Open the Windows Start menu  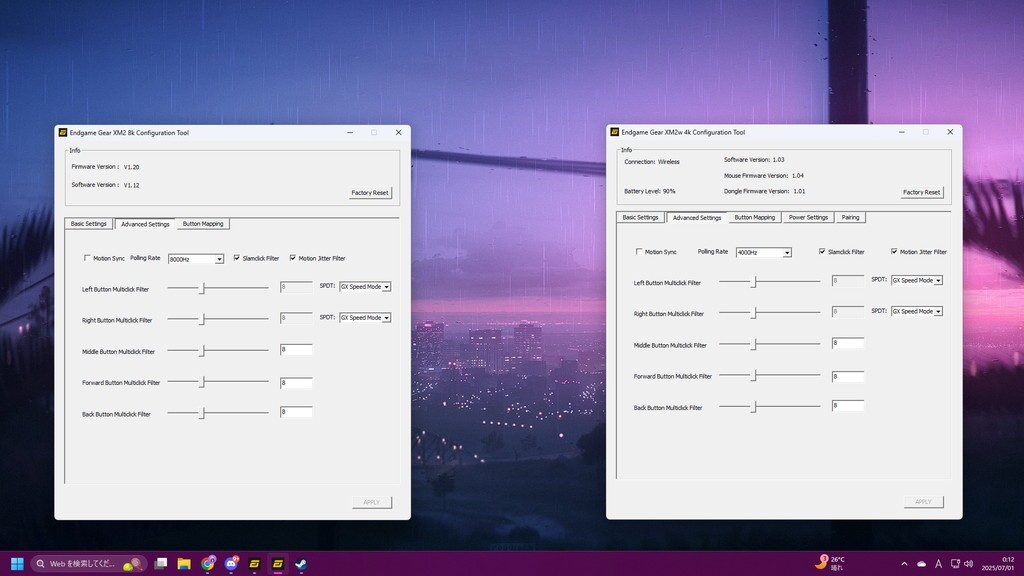tap(17, 563)
